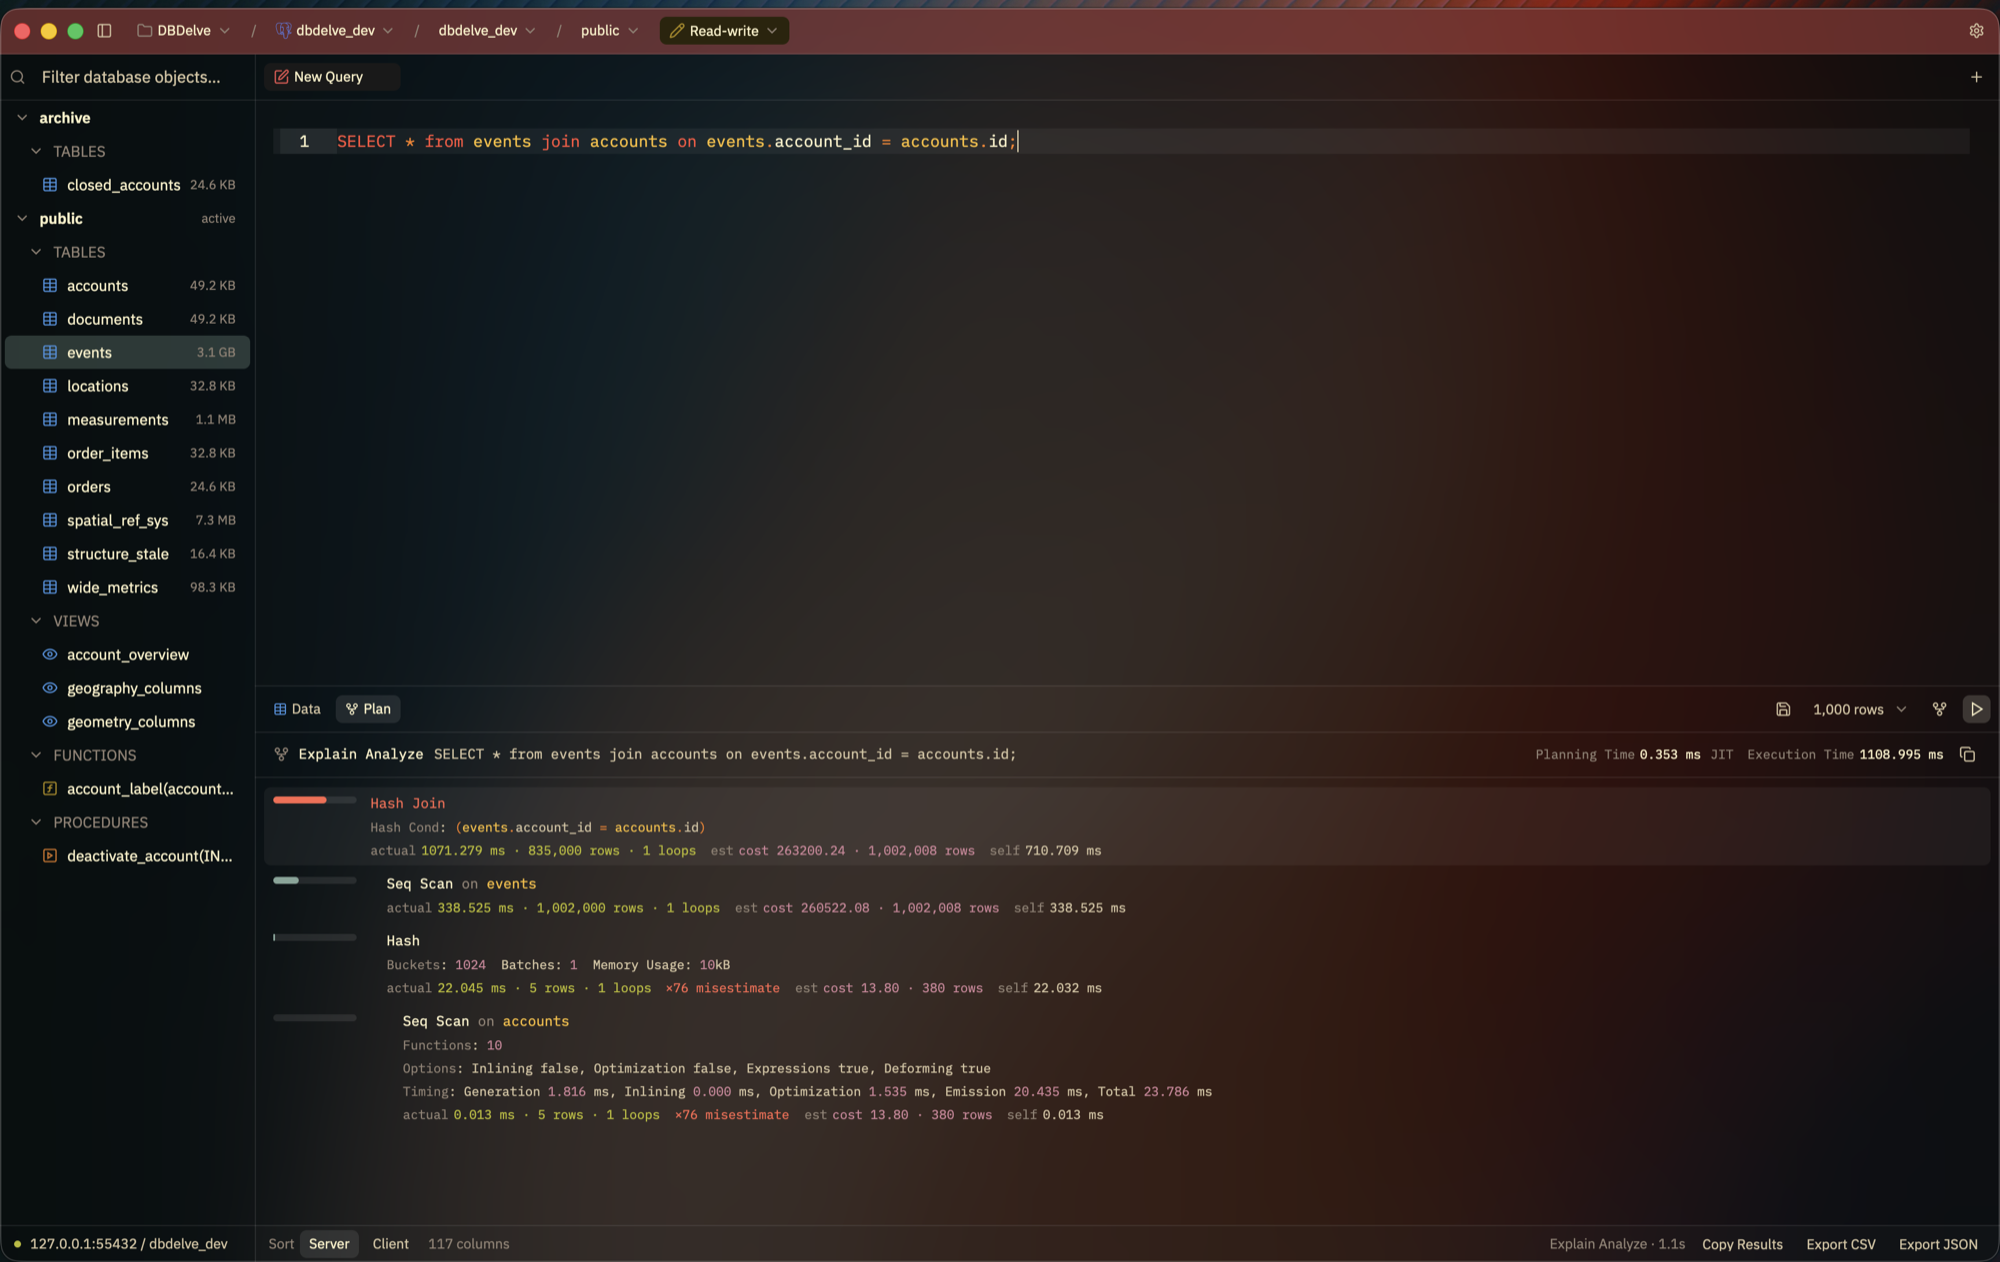This screenshot has width=2000, height=1262.
Task: Select the spatial_ref_sys table row
Action: click(127, 520)
